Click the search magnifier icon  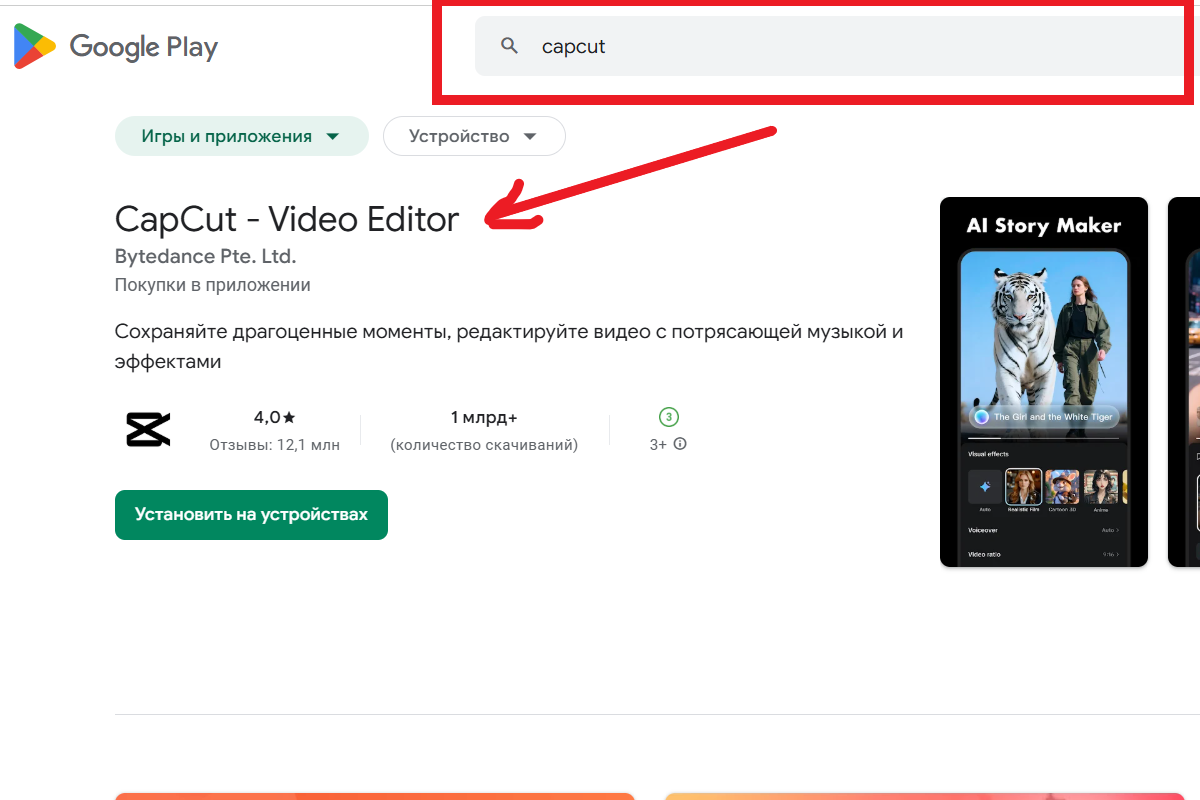point(509,46)
